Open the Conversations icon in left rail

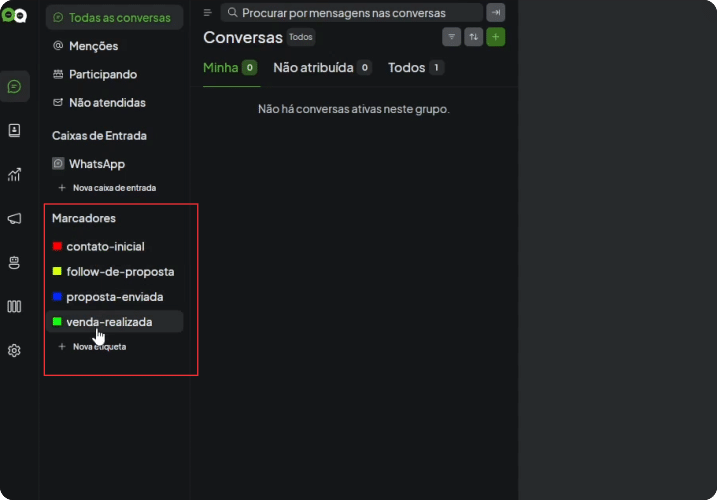[x=15, y=86]
